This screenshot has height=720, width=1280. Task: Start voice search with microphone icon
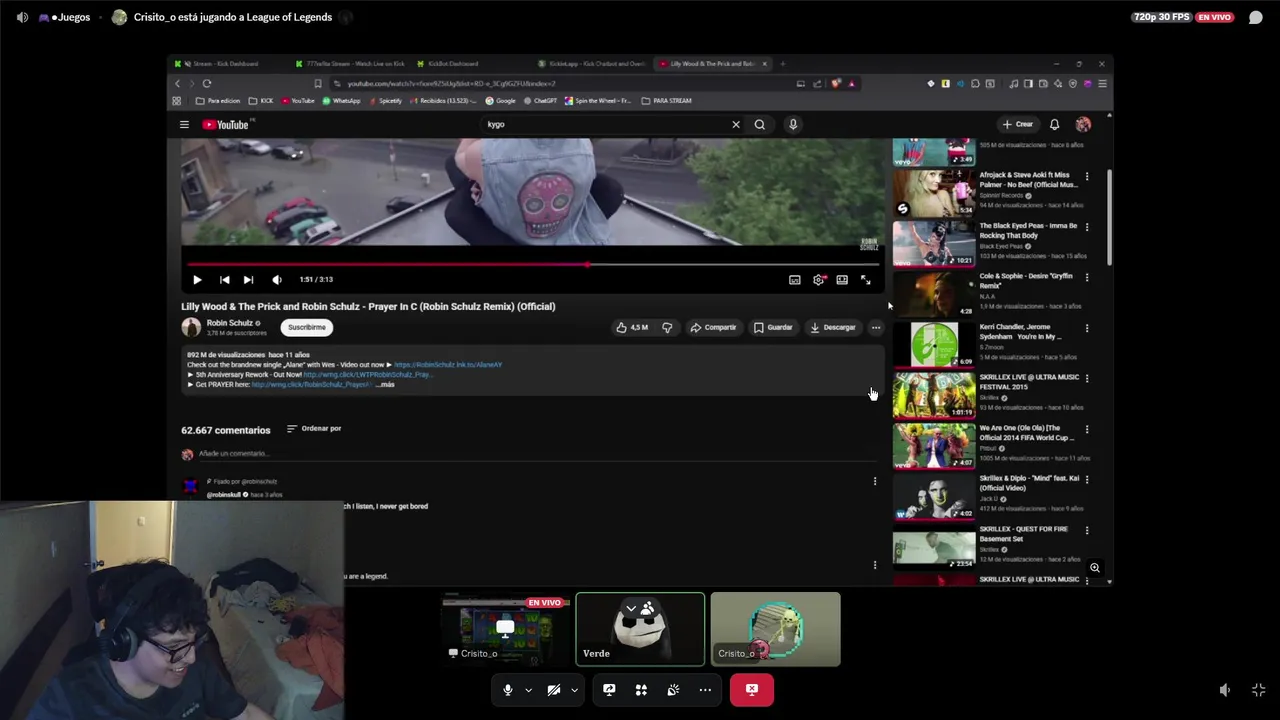[x=793, y=124]
